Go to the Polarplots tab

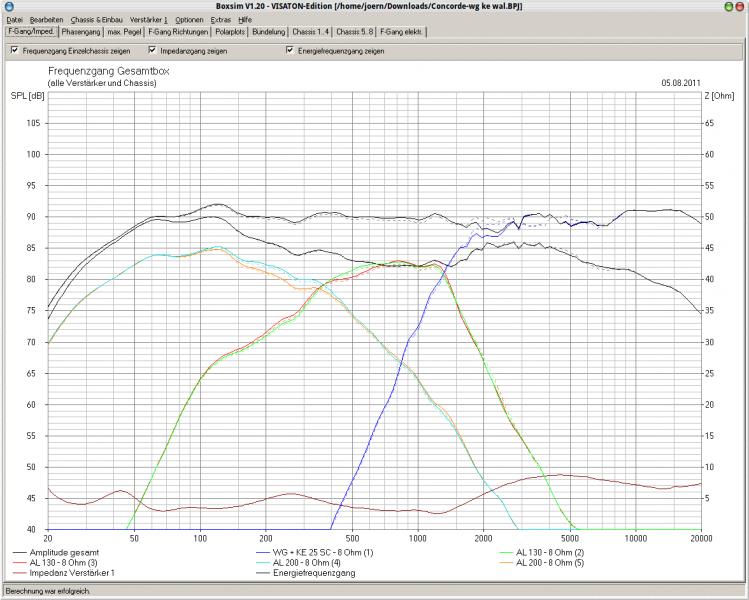(x=229, y=32)
